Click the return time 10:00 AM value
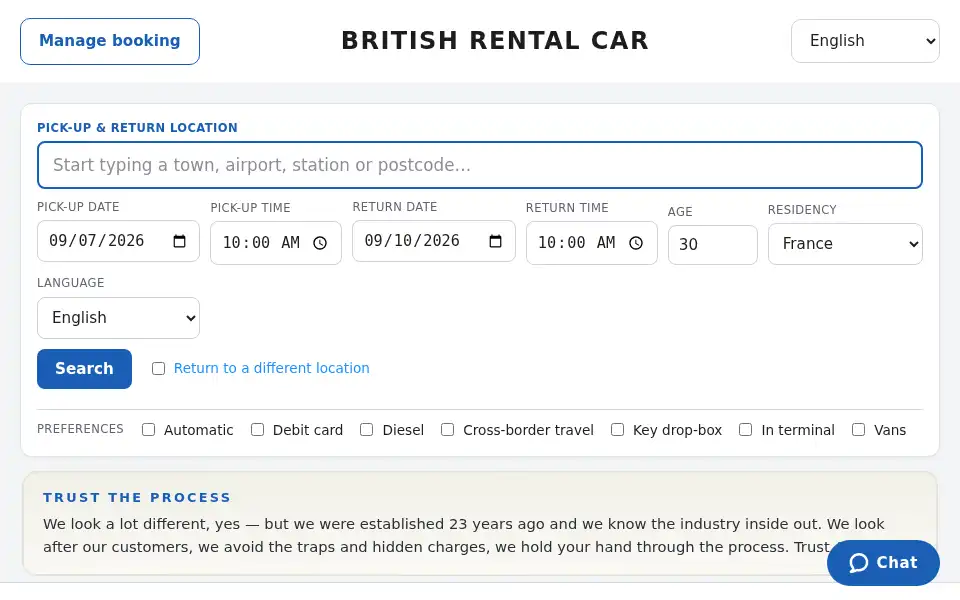 pyautogui.click(x=577, y=243)
